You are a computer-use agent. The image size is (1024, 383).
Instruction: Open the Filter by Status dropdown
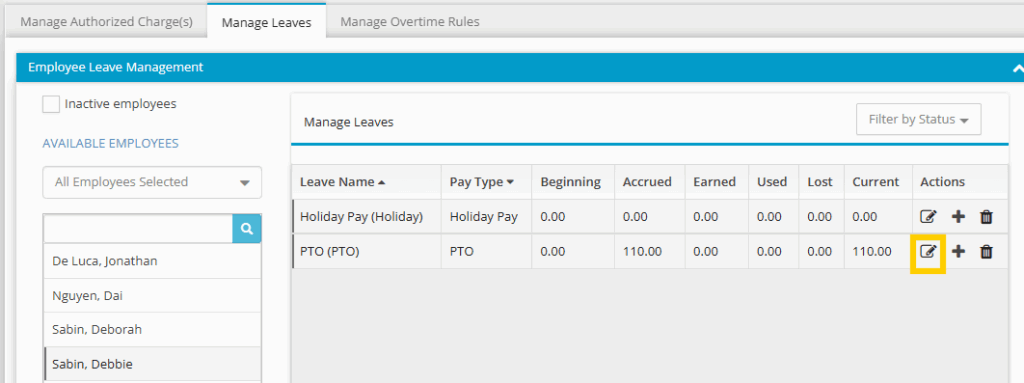point(918,120)
